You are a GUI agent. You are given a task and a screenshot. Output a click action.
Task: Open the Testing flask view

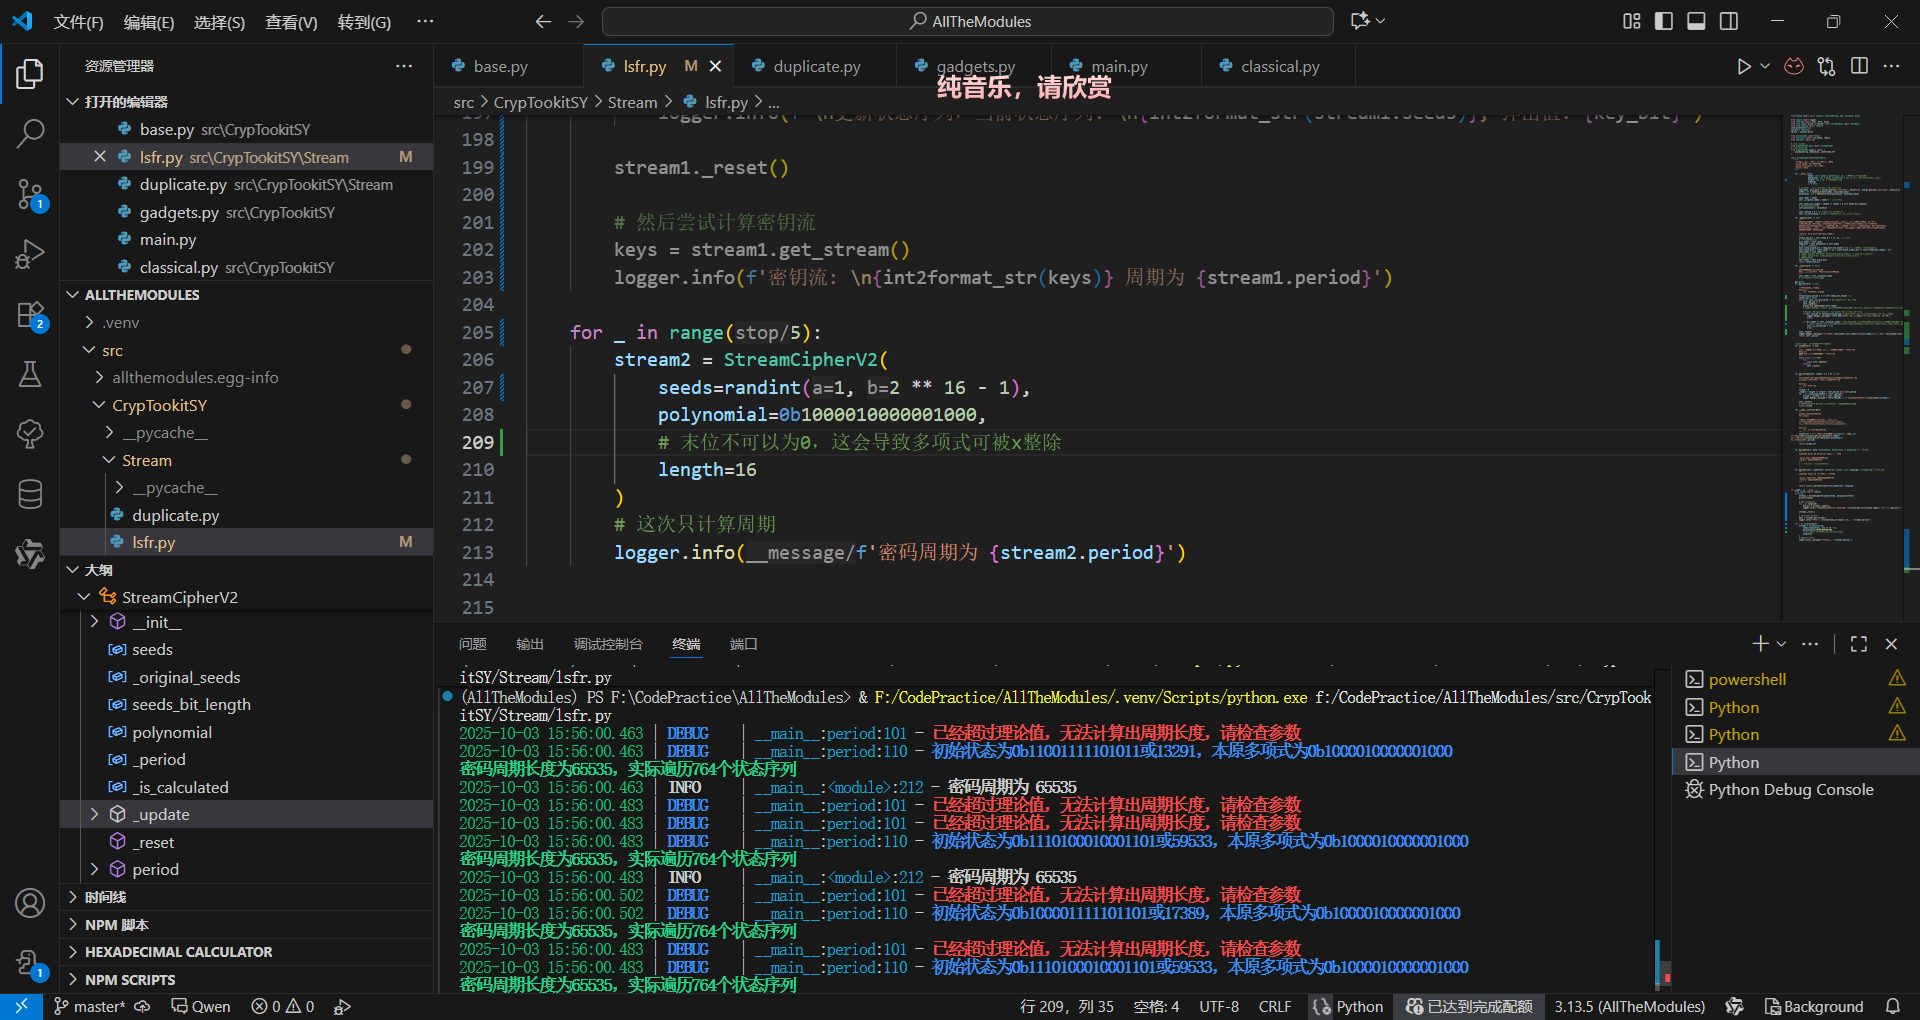click(x=30, y=375)
